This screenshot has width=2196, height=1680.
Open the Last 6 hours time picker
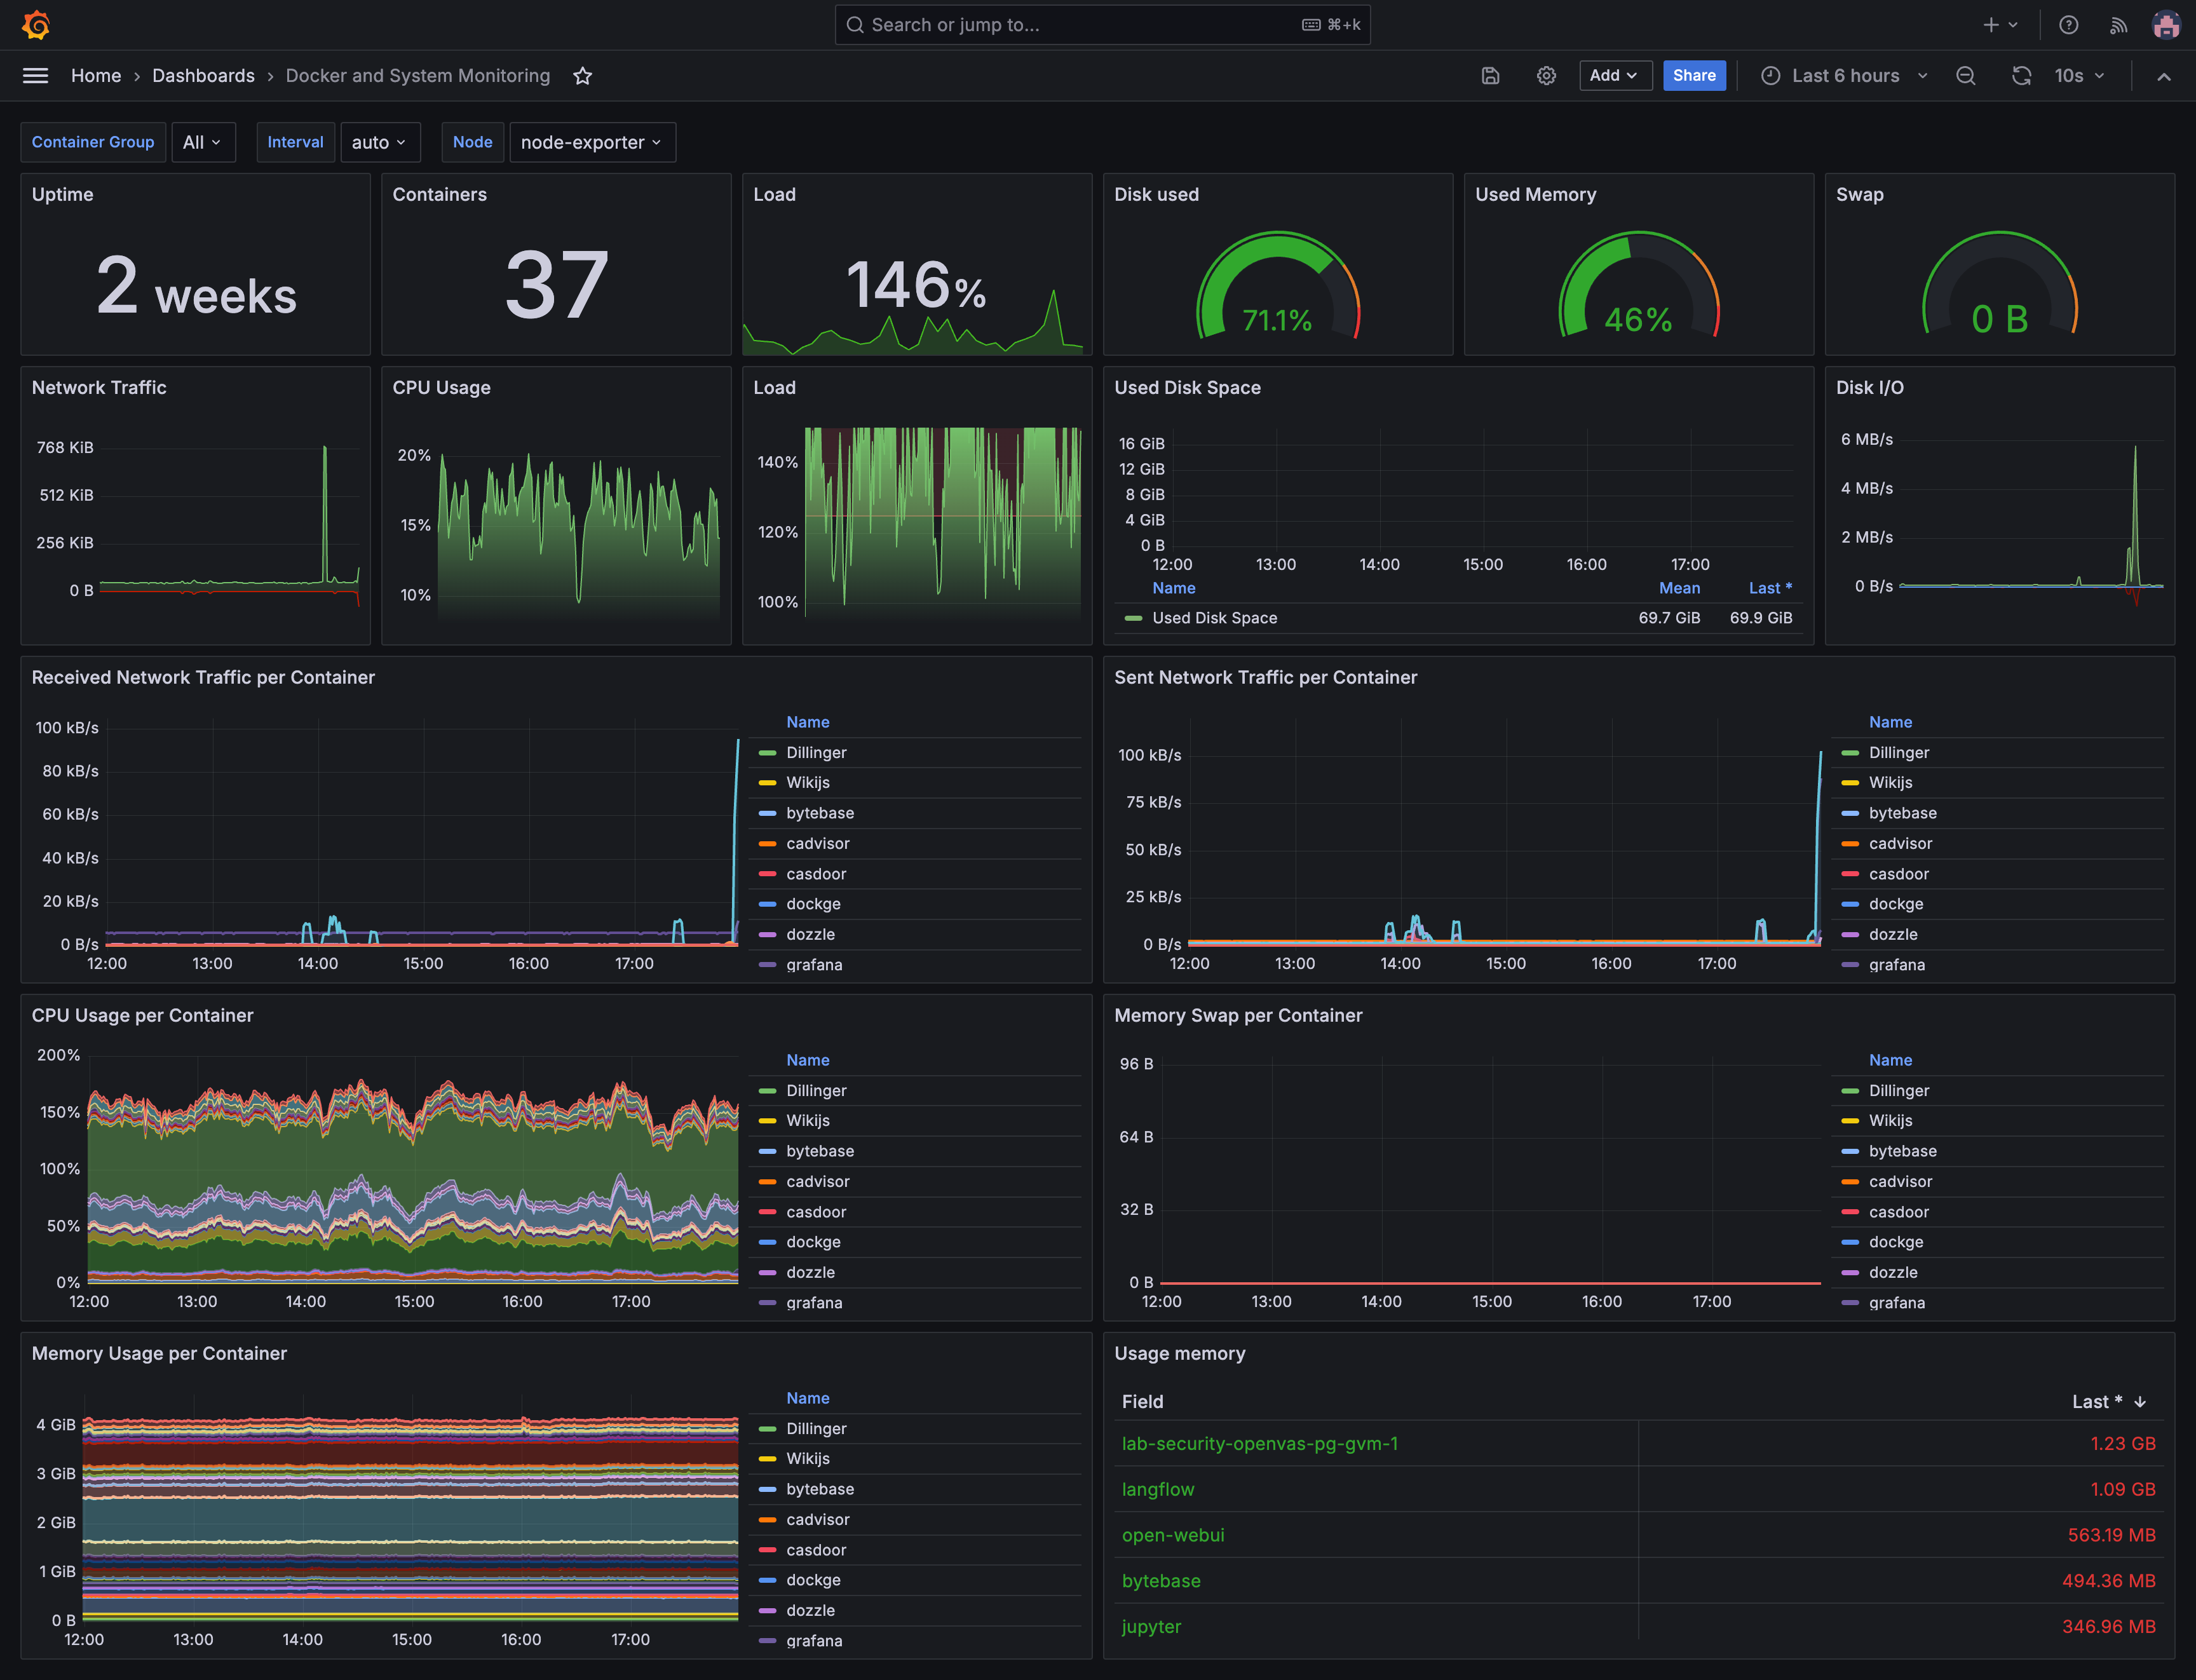(x=1844, y=76)
